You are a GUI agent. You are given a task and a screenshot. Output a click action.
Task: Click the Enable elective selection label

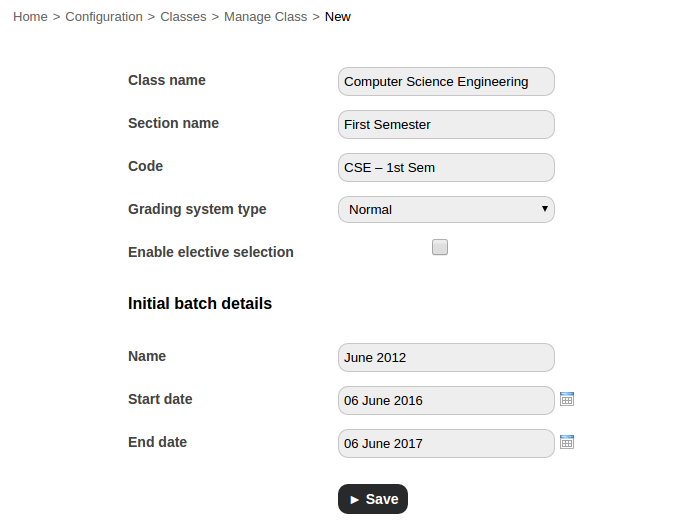tap(211, 252)
